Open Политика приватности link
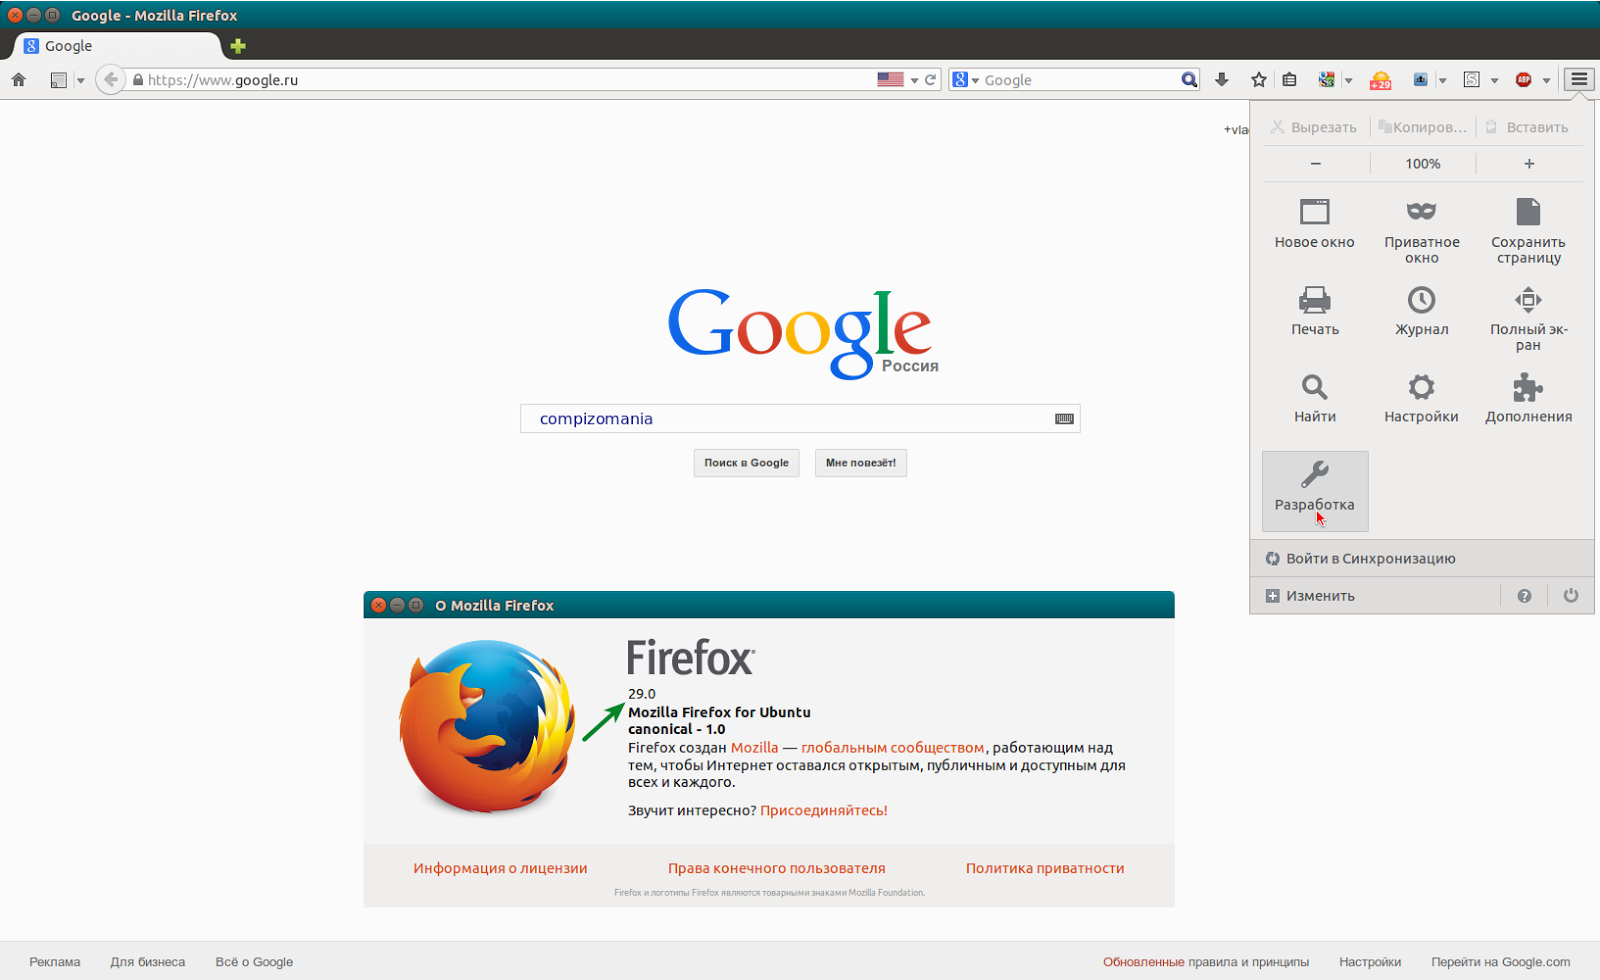 coord(1045,869)
